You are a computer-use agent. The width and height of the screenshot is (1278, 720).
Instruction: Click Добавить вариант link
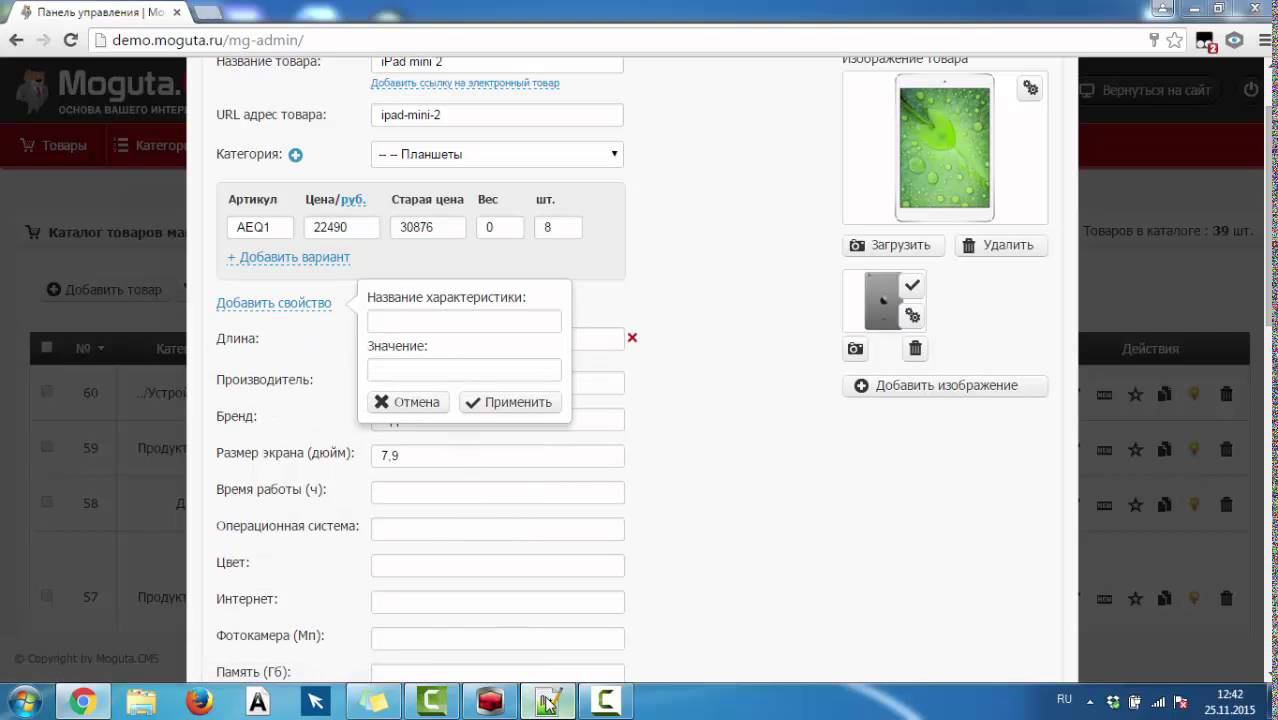288,257
